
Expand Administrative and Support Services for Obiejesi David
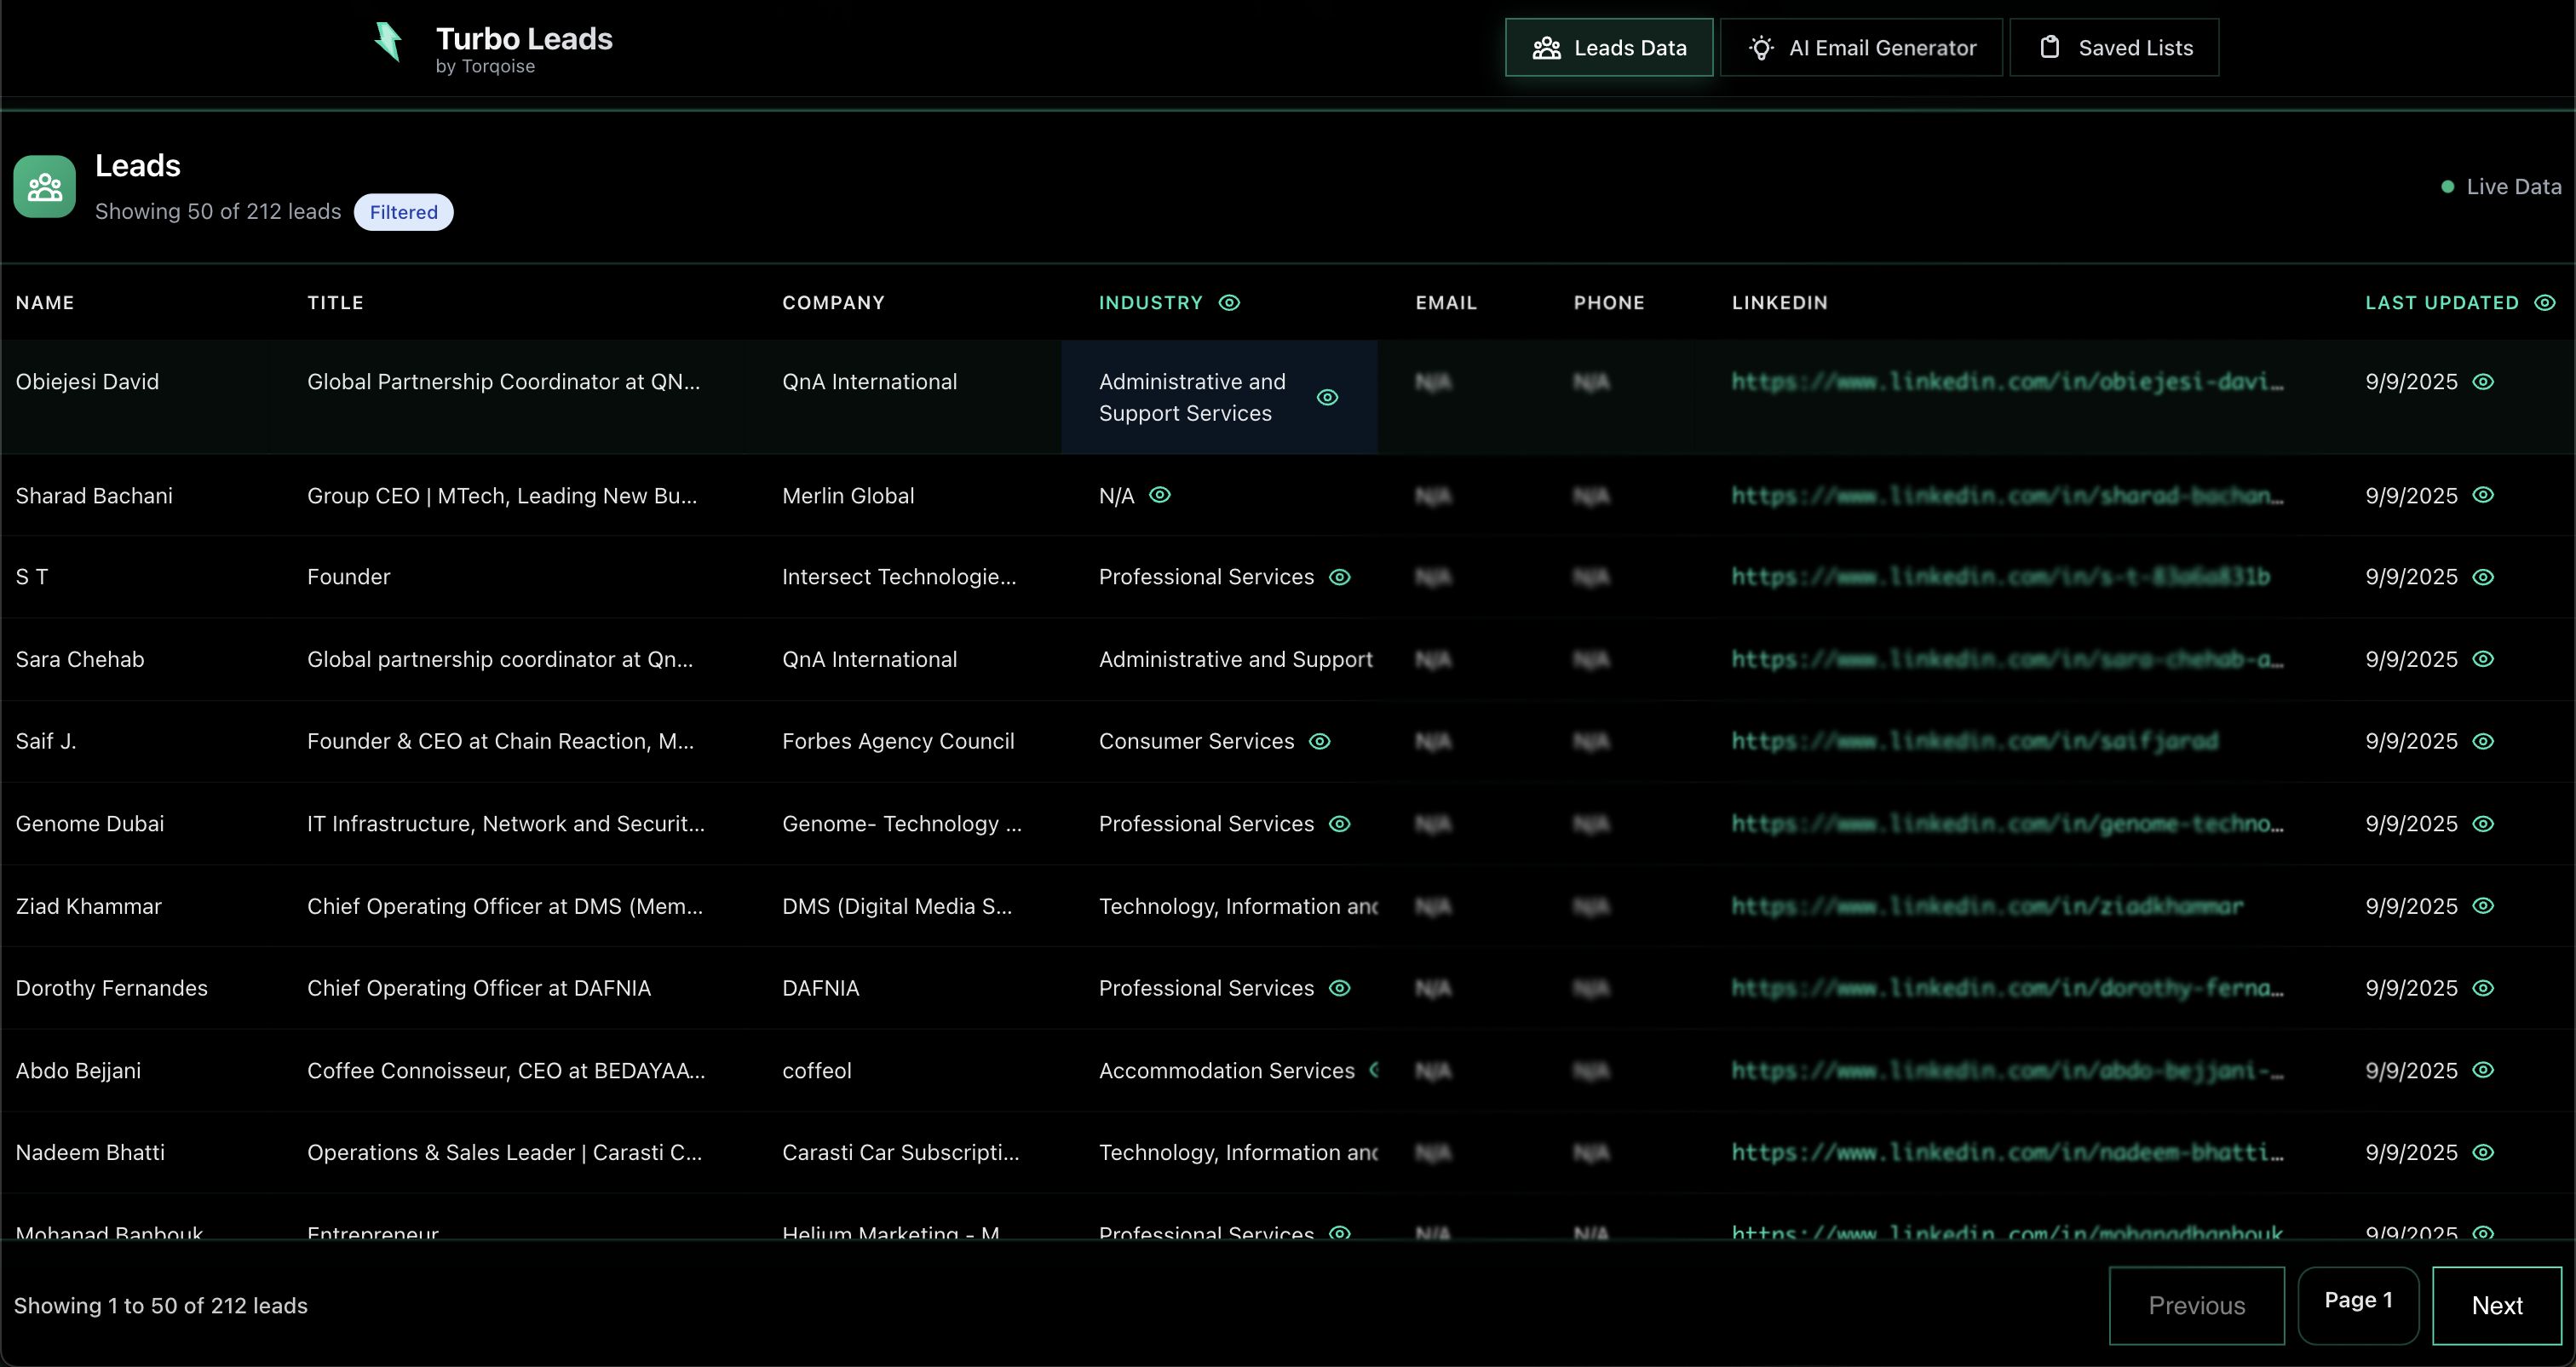coord(1327,397)
